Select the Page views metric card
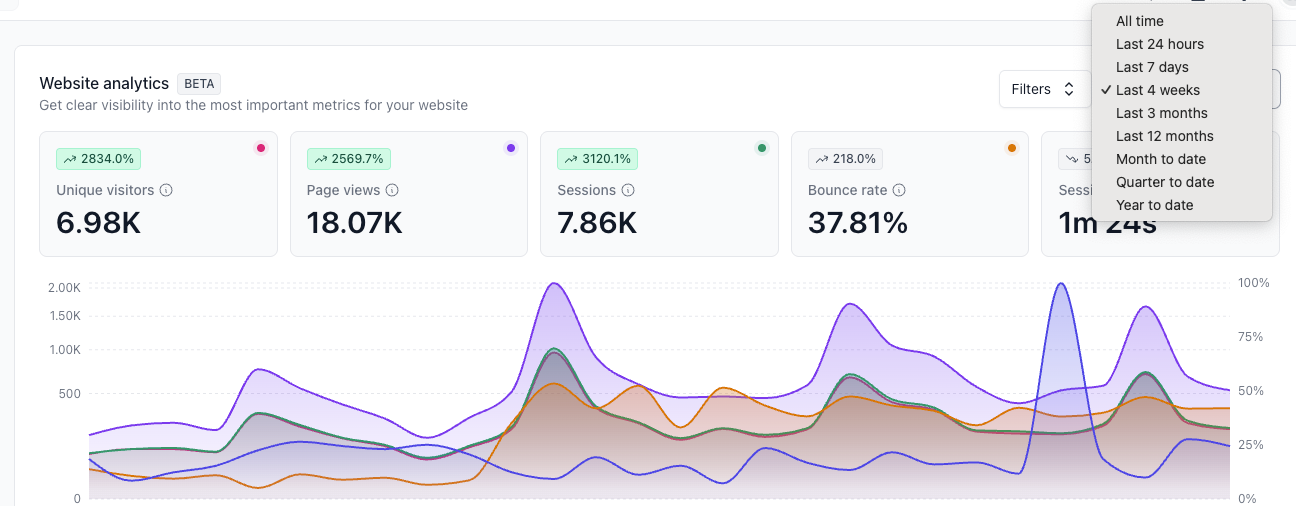Screen dimensions: 1296x506 click(408, 220)
